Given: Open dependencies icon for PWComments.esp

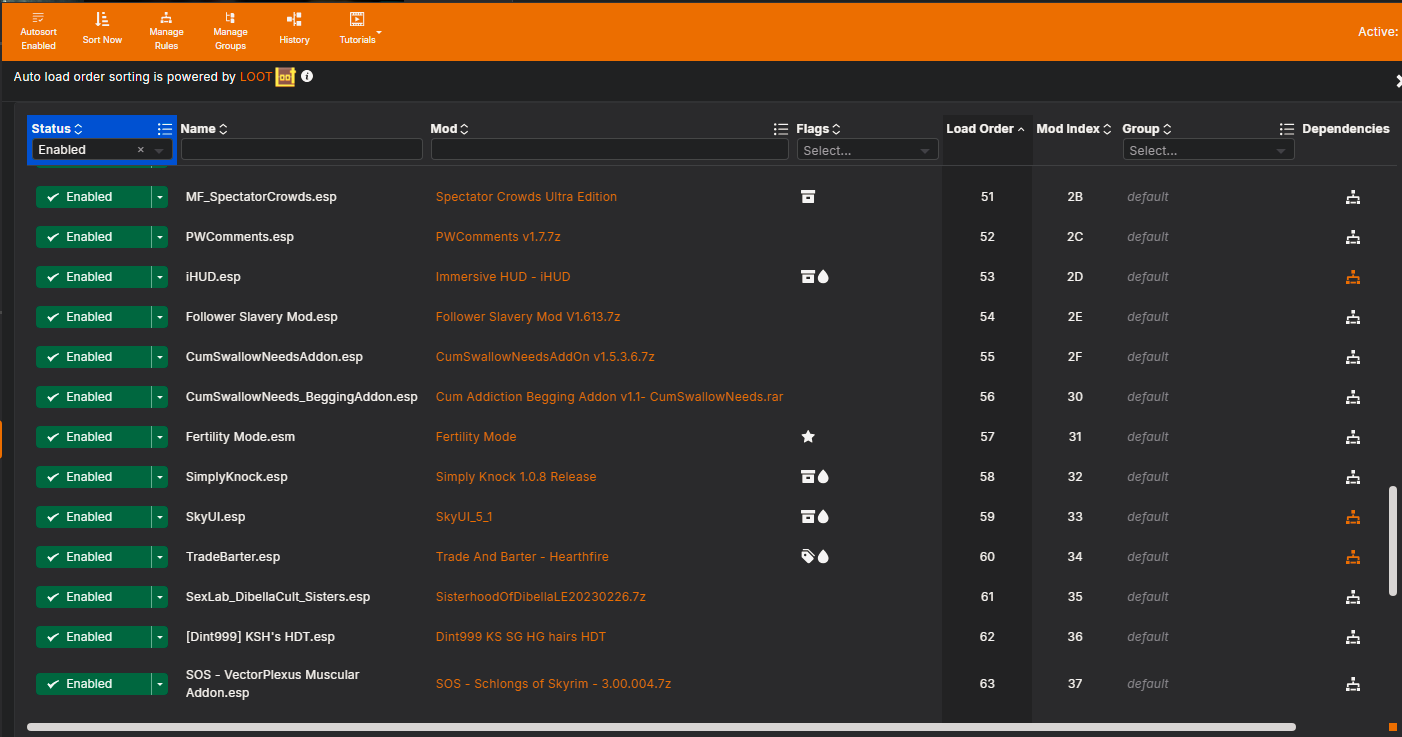Looking at the screenshot, I should [1353, 237].
